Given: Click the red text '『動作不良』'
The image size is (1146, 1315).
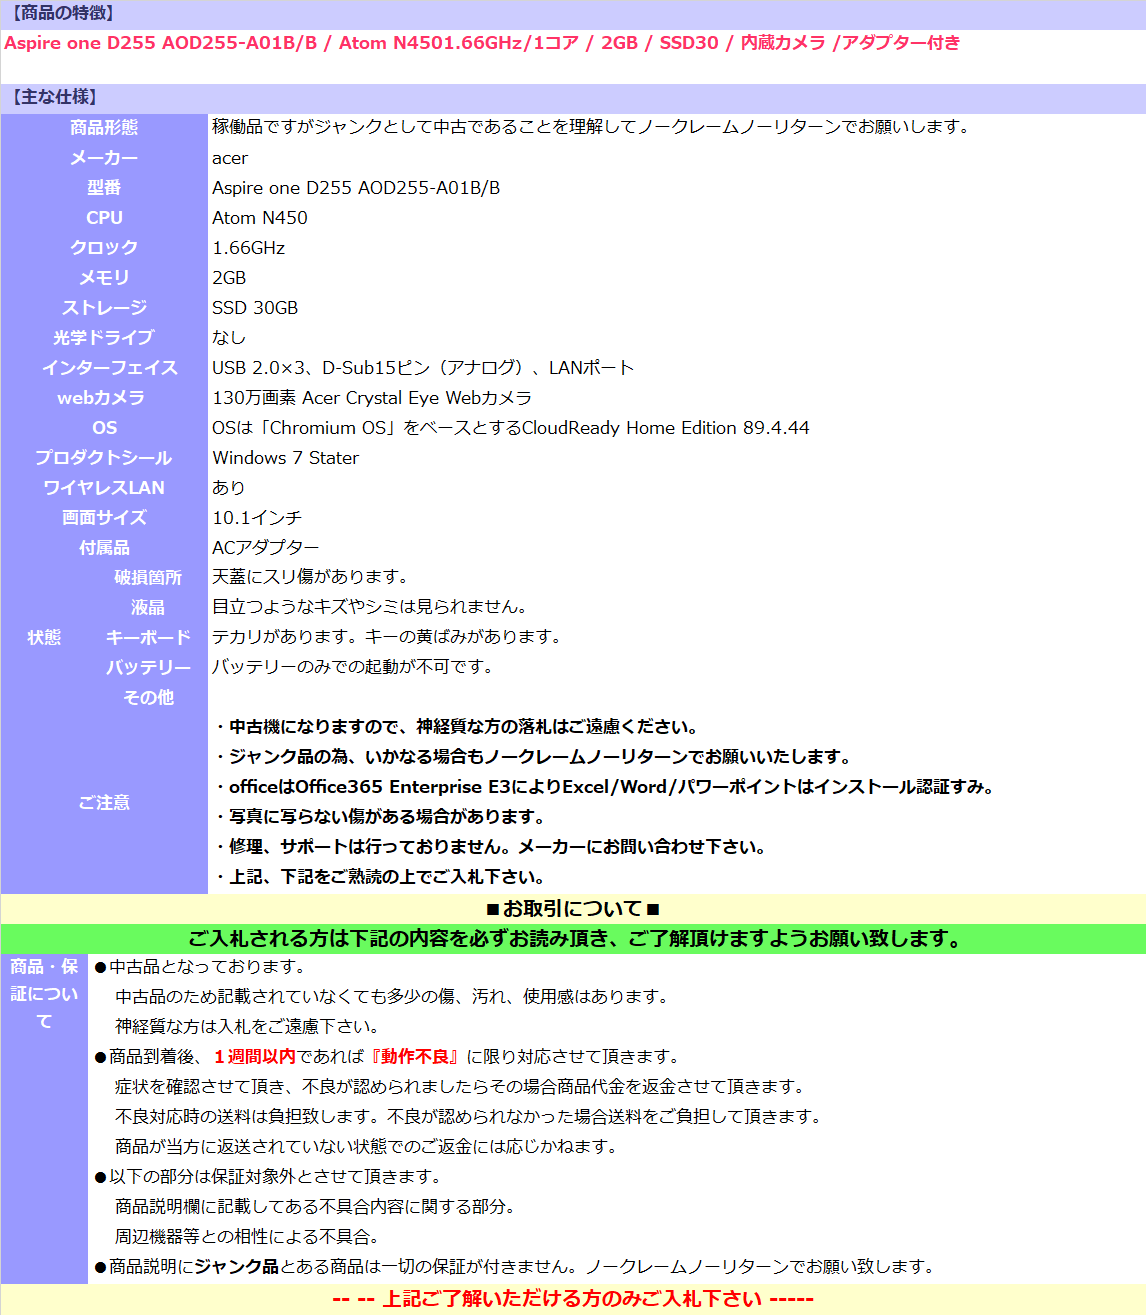Looking at the screenshot, I should click(x=414, y=1057).
